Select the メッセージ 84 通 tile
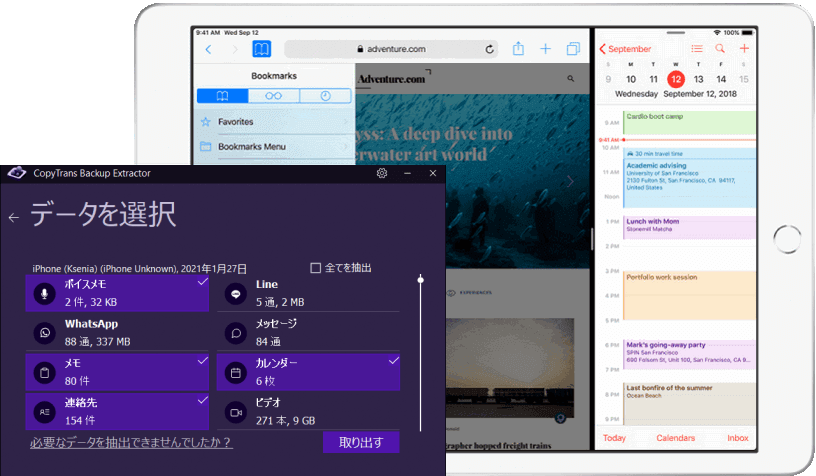 (308, 333)
